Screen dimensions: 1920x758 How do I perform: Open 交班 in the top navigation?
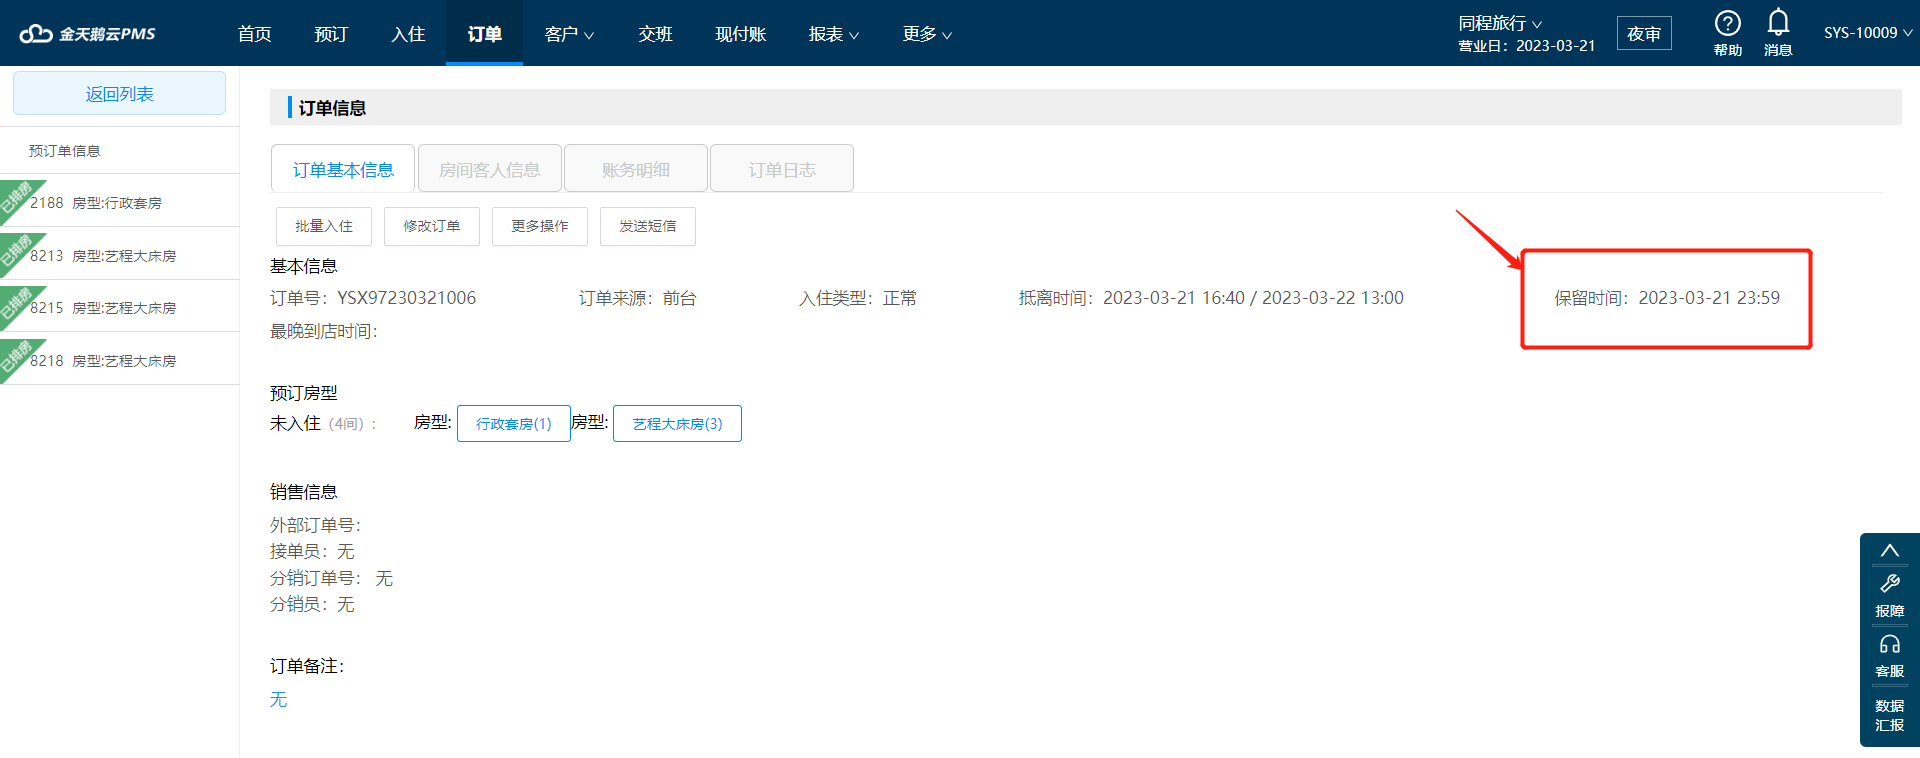pyautogui.click(x=655, y=34)
